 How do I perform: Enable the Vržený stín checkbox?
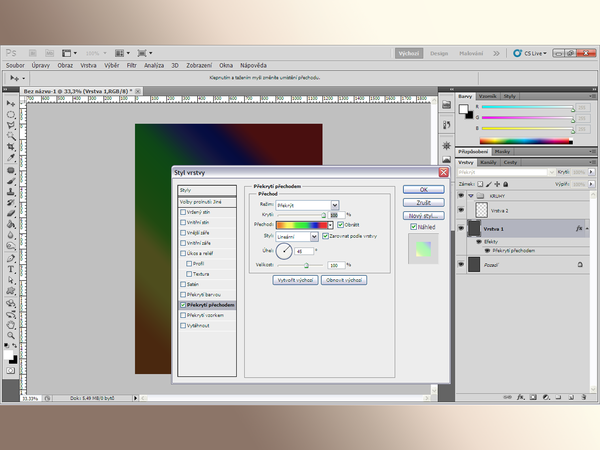(x=182, y=212)
